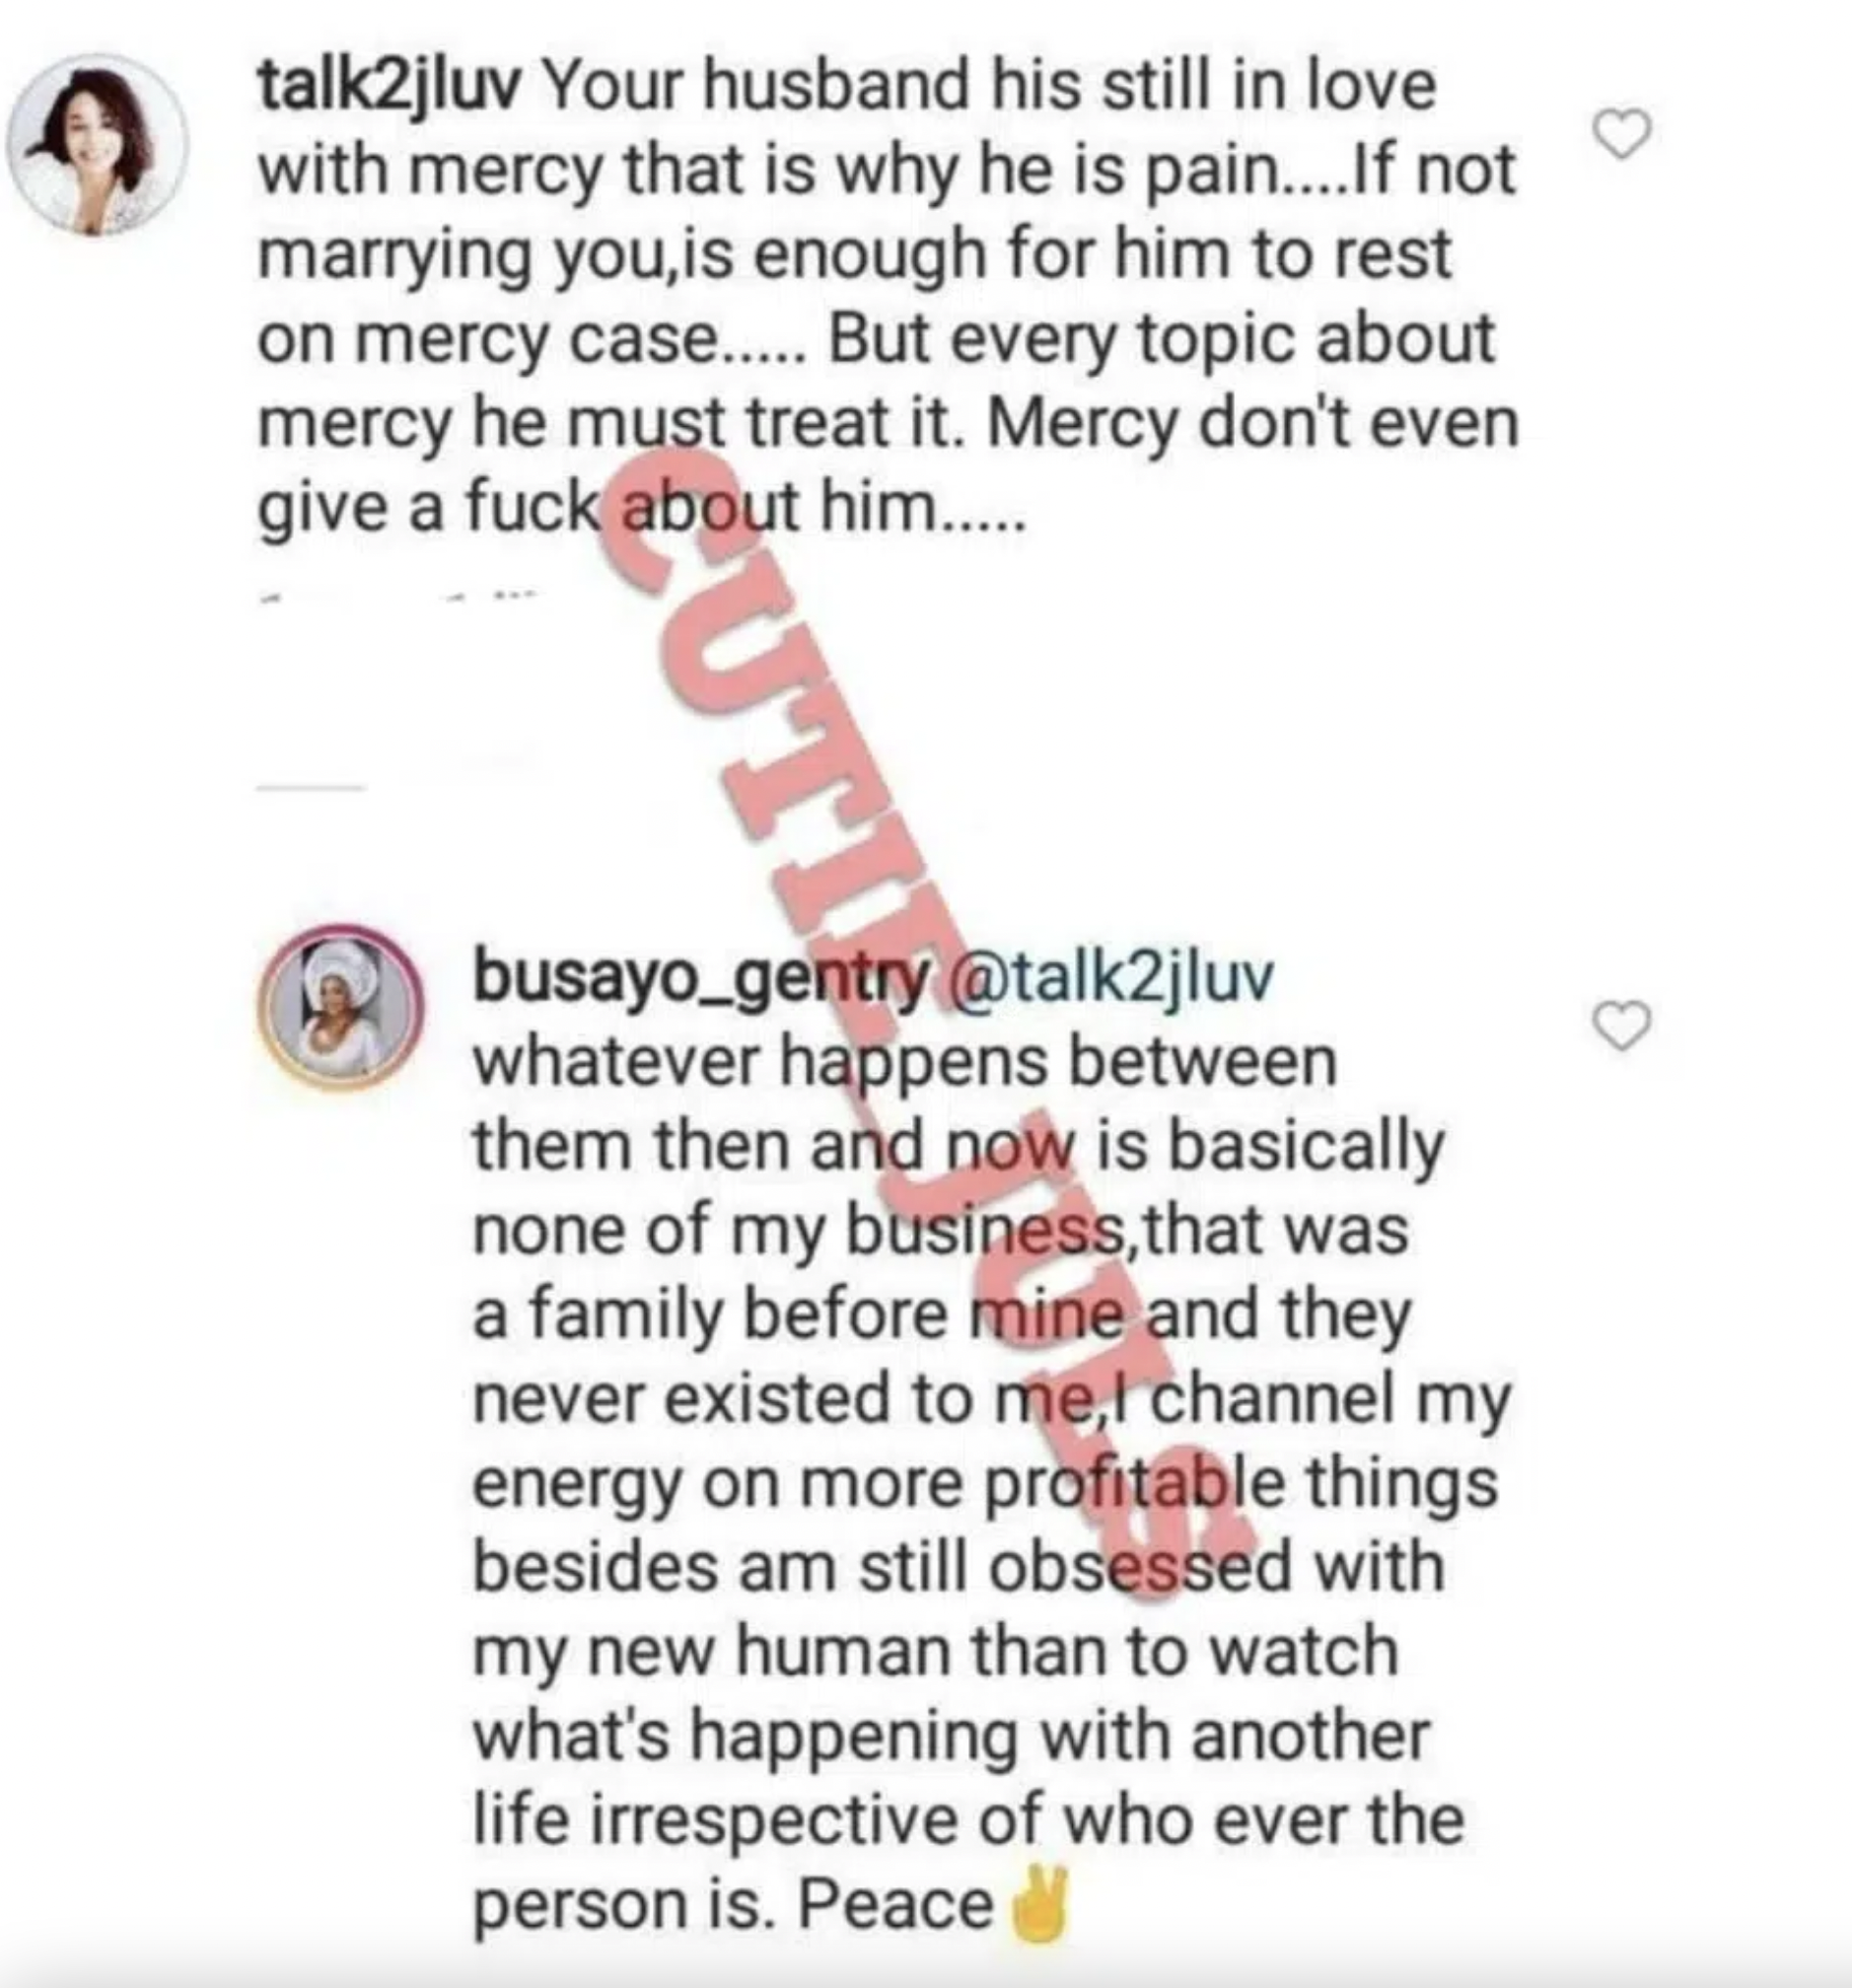Toggle replies via the short horizontal line
This screenshot has height=1988, width=1852.
[x=310, y=788]
